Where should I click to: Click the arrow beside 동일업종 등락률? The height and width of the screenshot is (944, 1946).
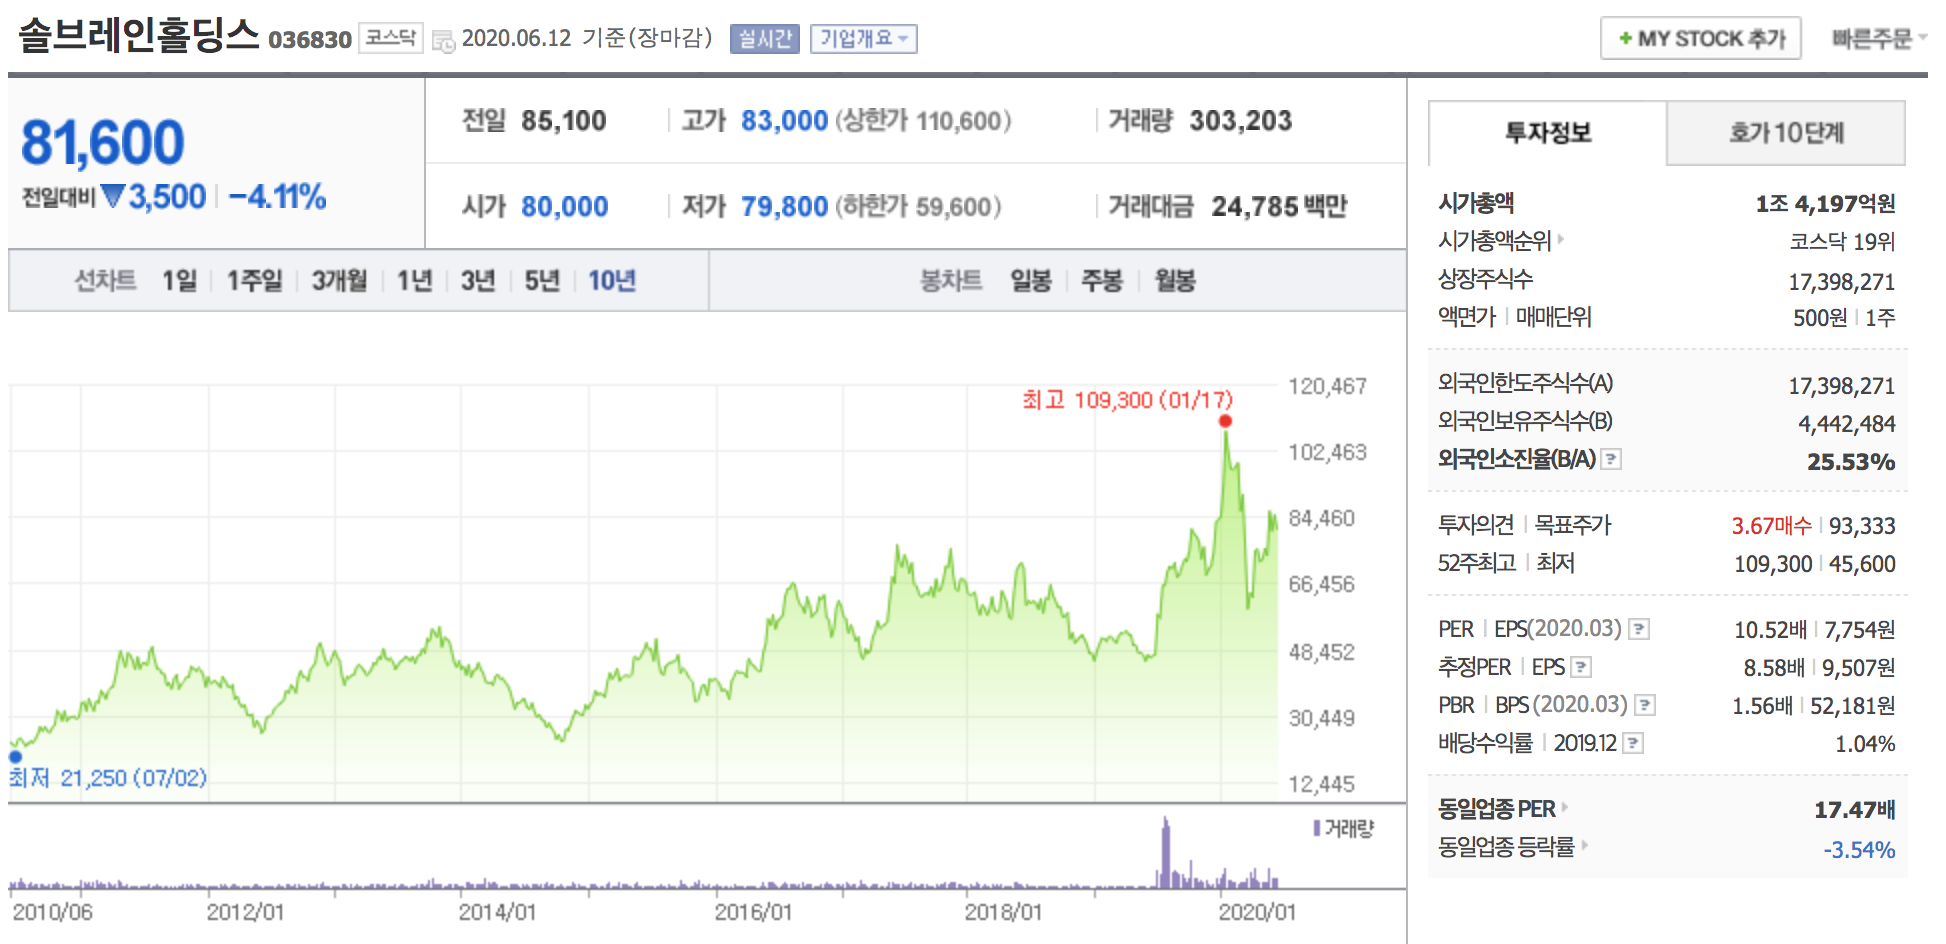pos(1584,846)
